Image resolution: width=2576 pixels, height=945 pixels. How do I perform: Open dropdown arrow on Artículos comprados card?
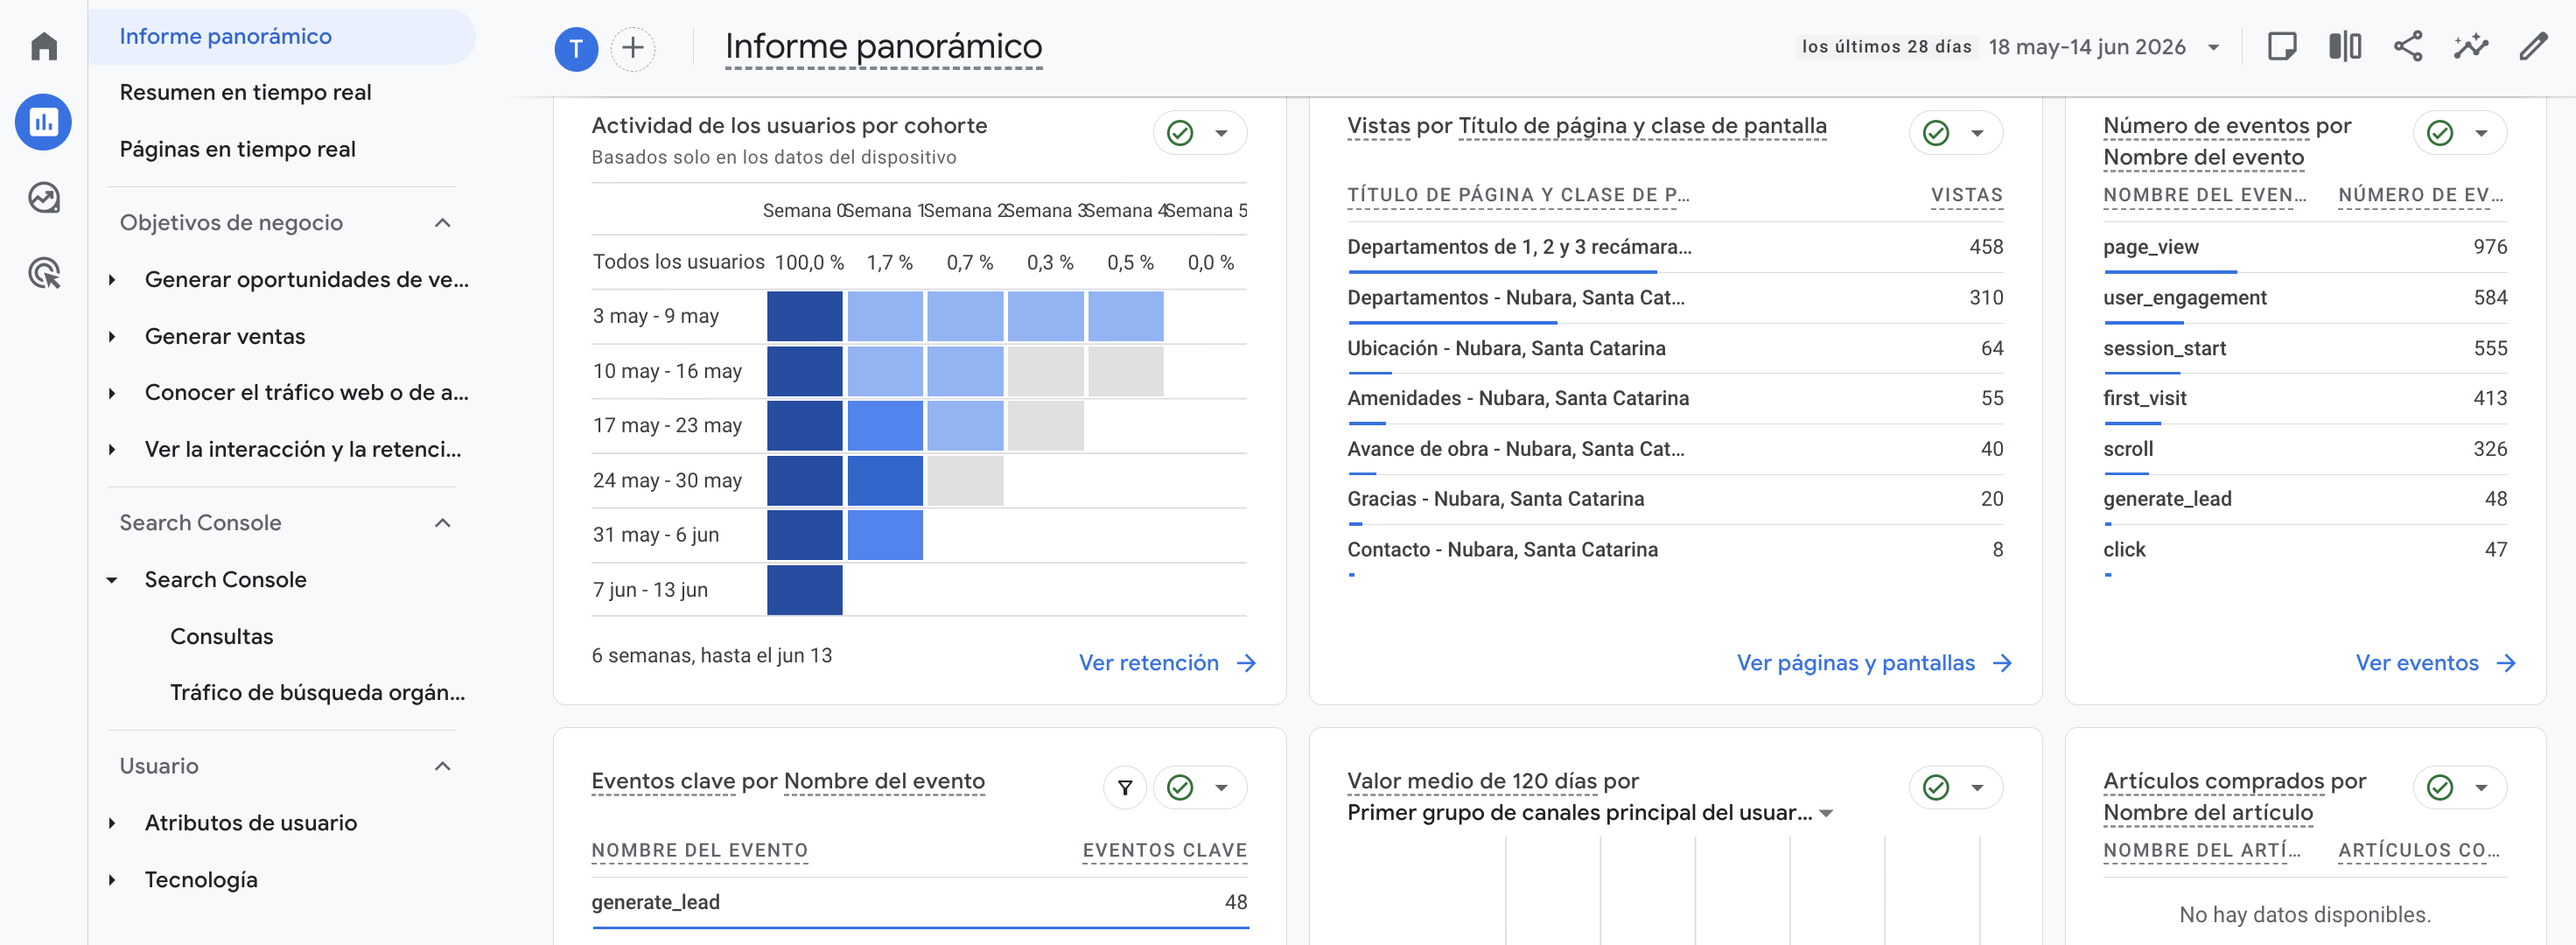pos(2481,788)
